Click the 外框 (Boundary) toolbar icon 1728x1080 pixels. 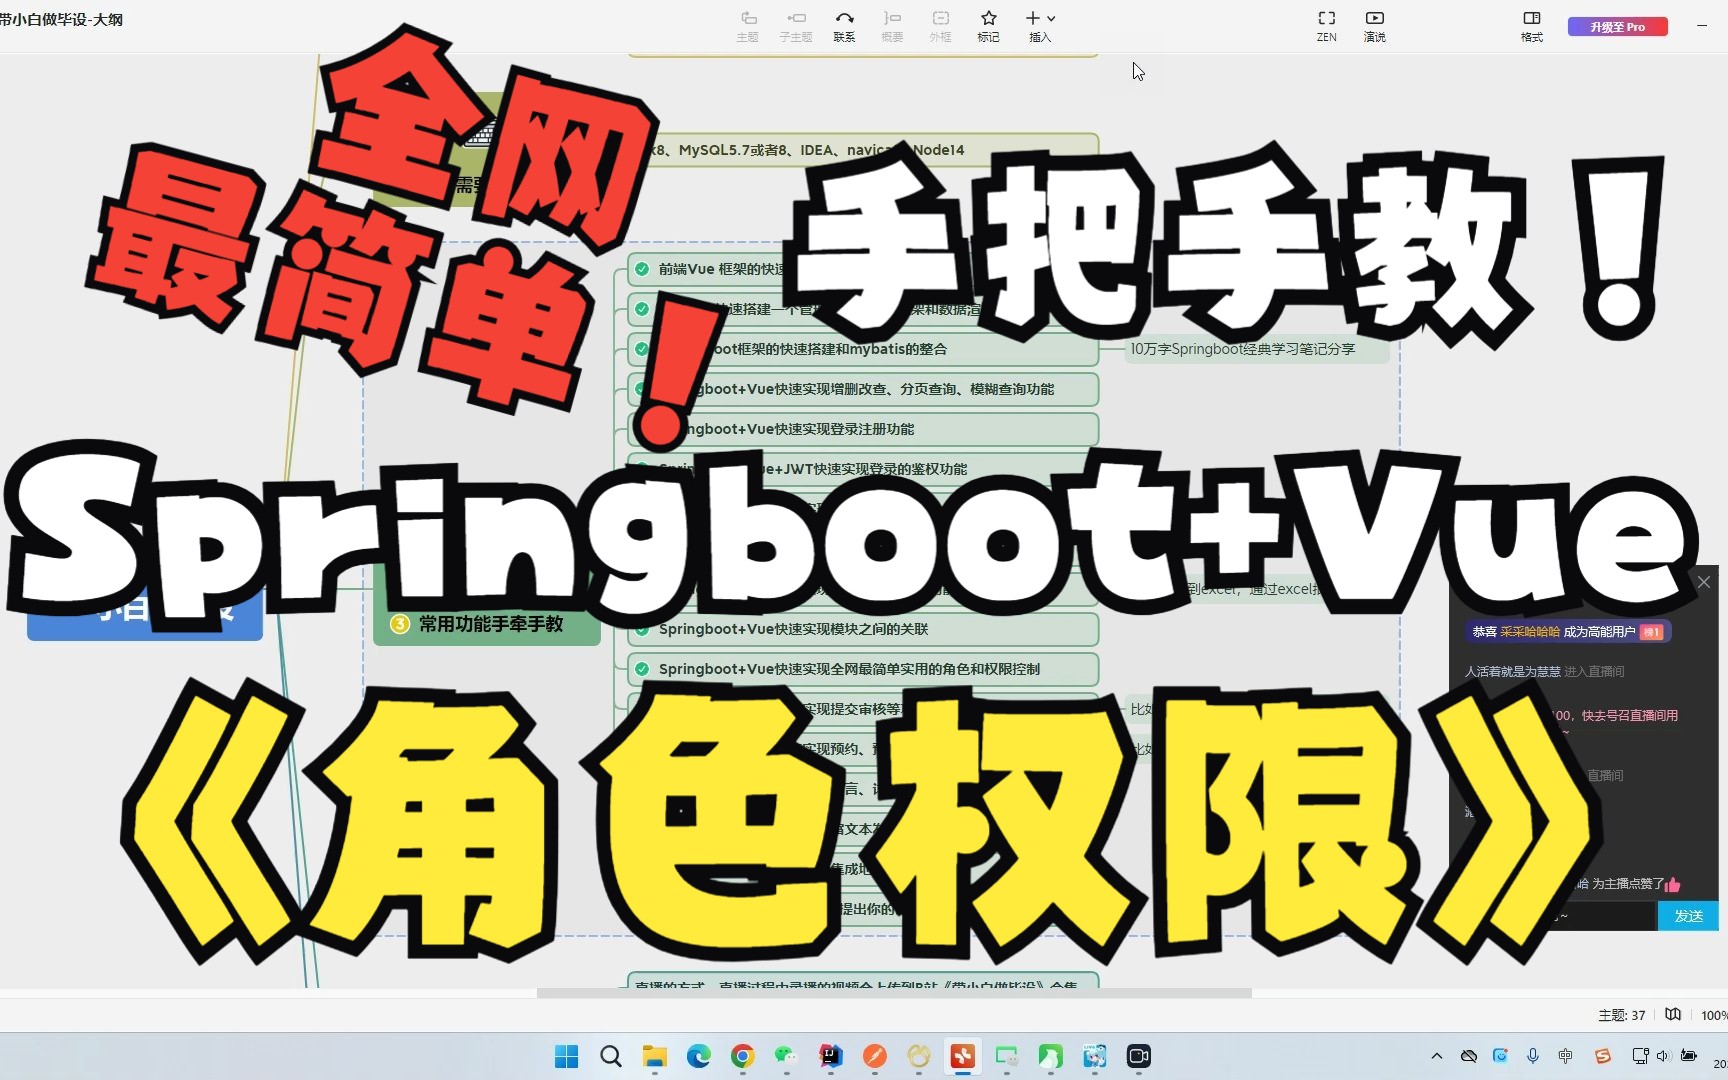940,27
